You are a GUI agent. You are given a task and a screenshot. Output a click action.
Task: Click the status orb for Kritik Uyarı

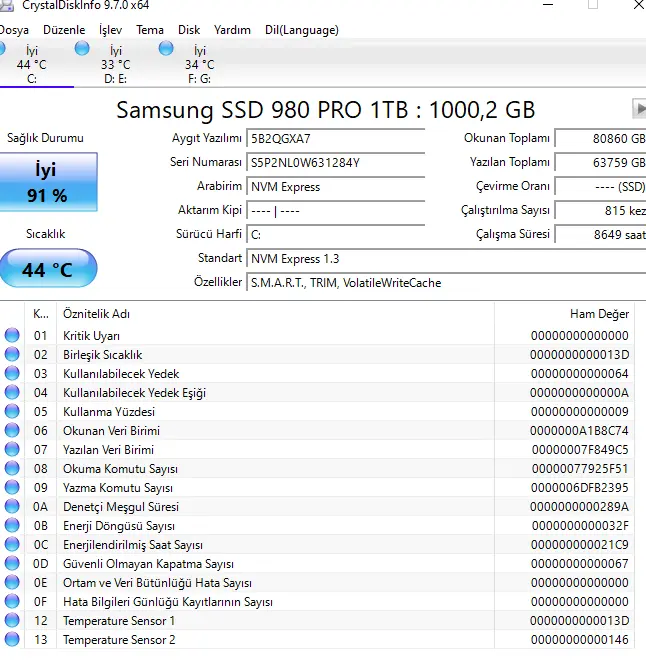[x=12, y=335]
